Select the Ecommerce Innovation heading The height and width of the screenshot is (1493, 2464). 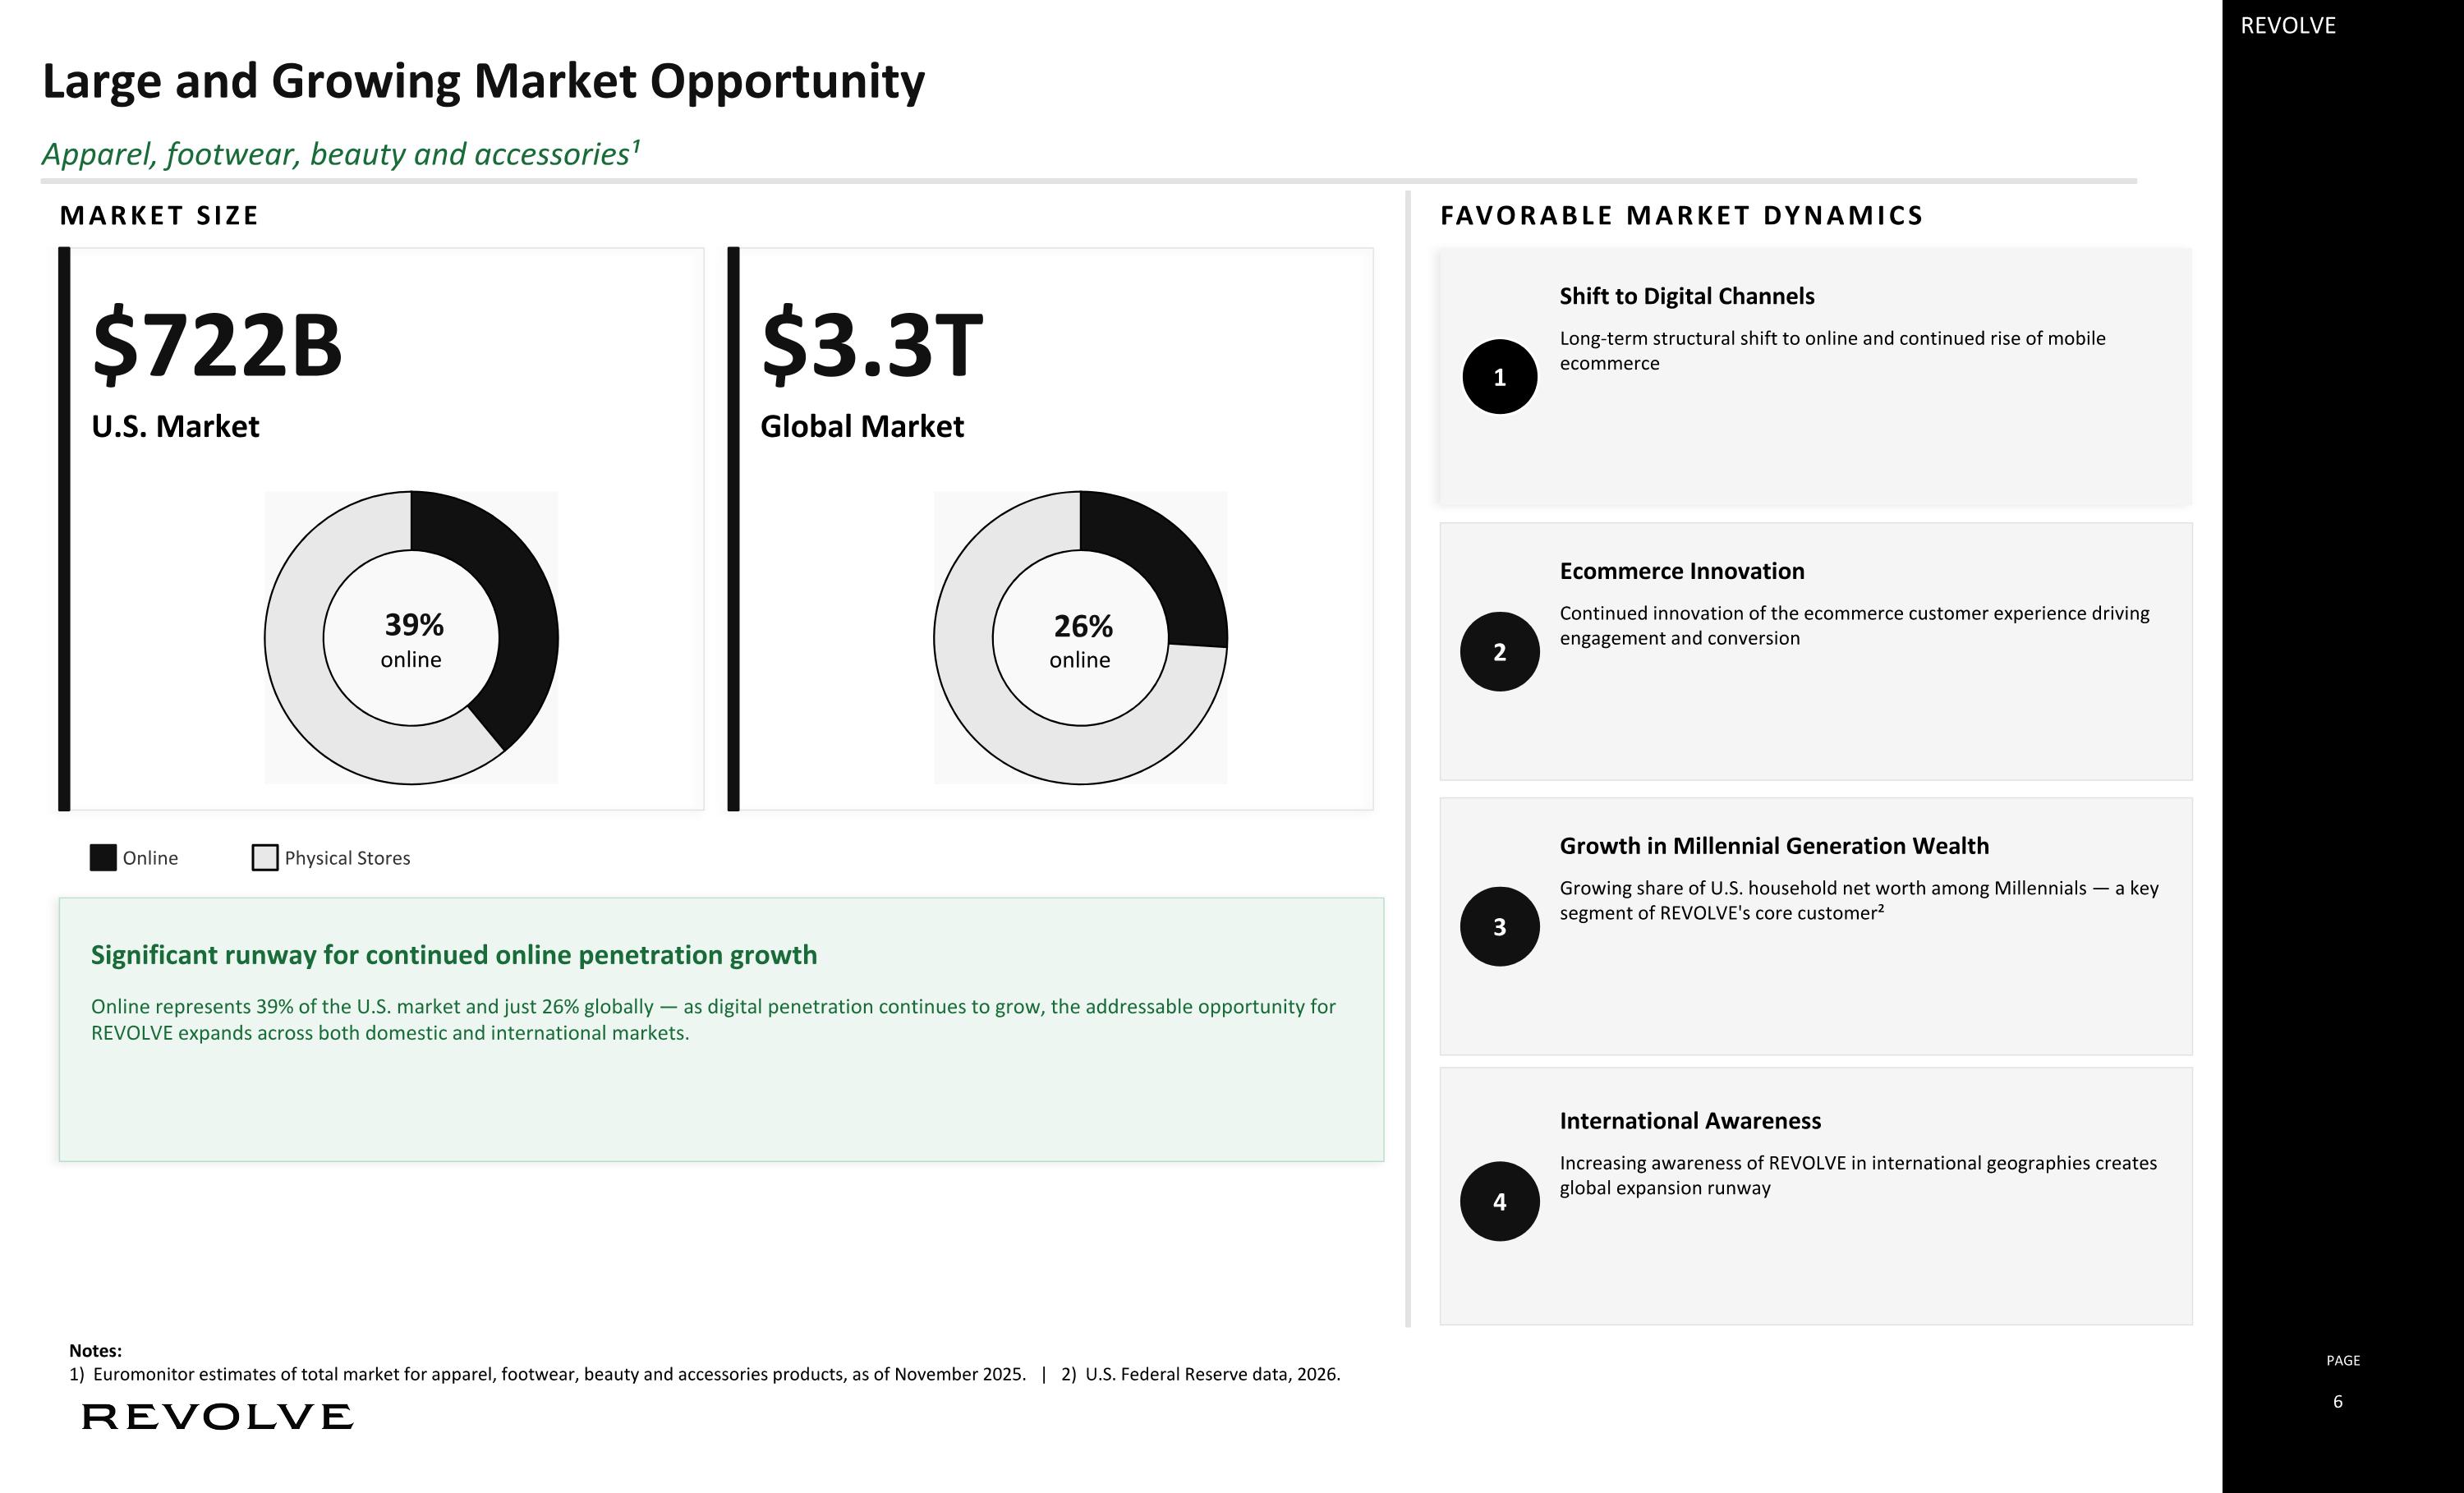(x=1682, y=571)
